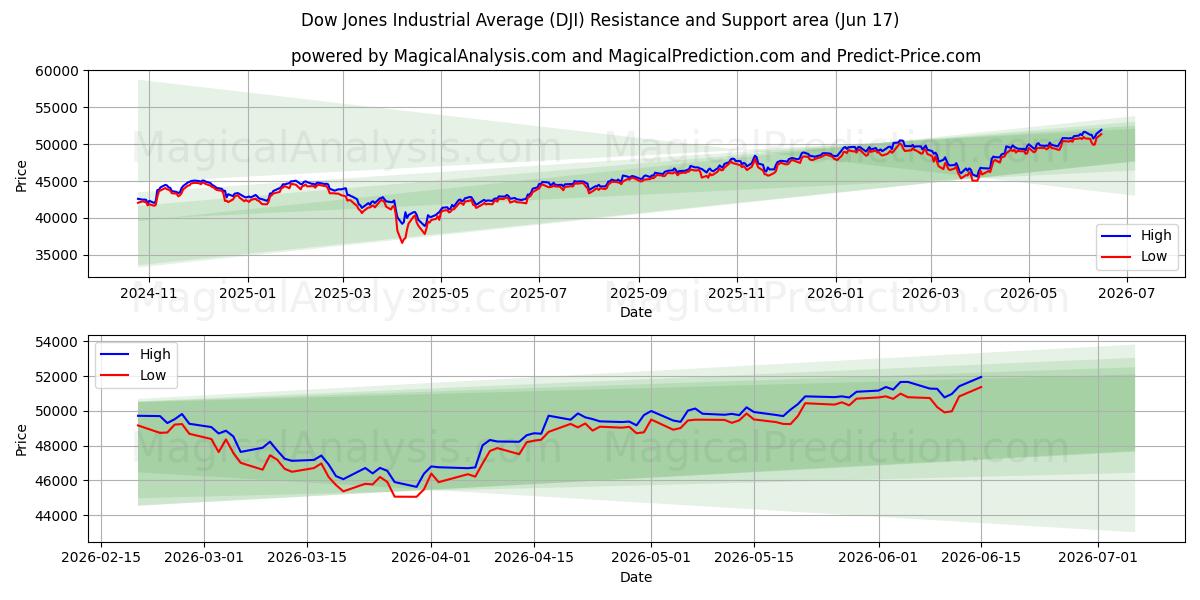
Task: Click the 2026-01 date tick label
Action: [835, 293]
